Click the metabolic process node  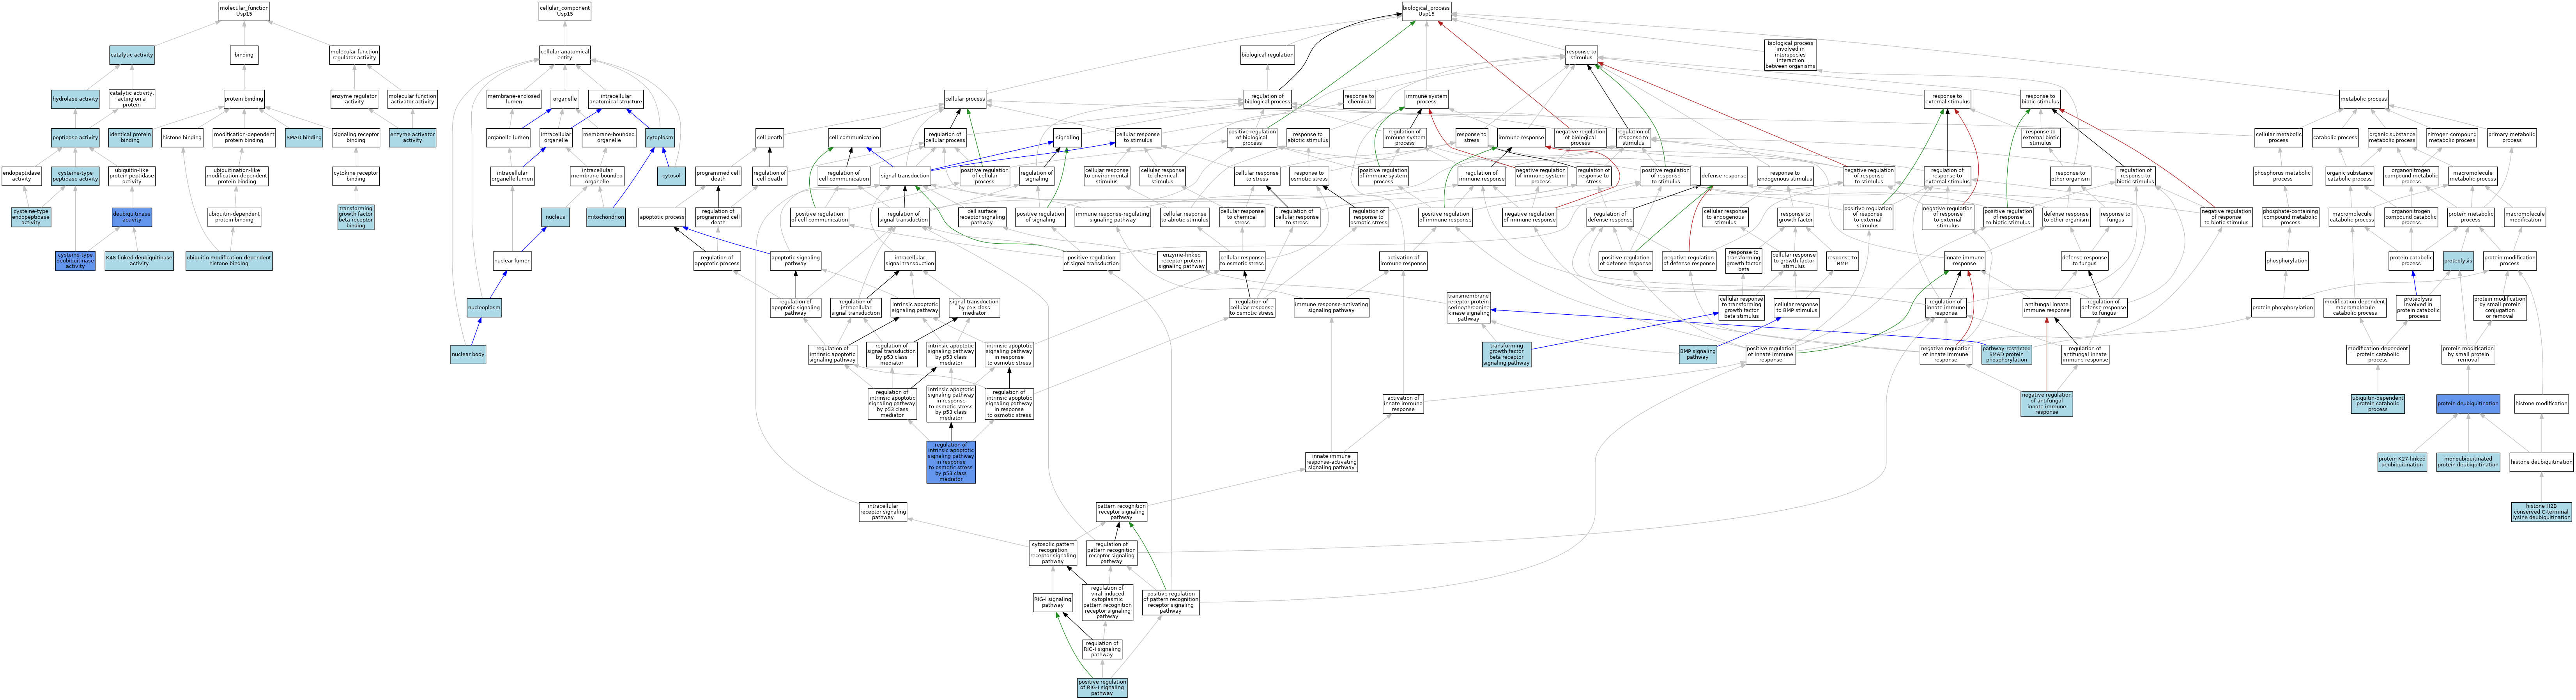pyautogui.click(x=2364, y=99)
